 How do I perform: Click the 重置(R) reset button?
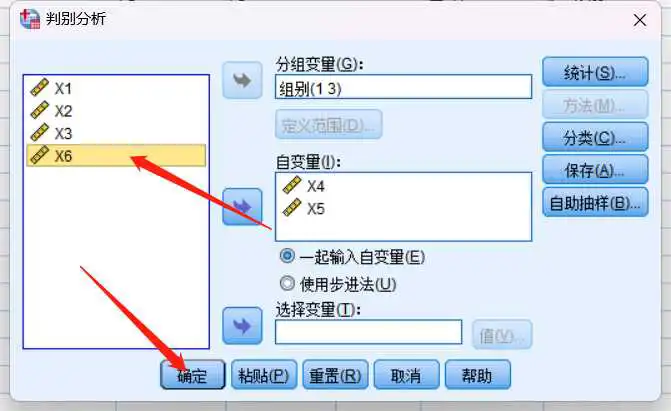pyautogui.click(x=336, y=375)
